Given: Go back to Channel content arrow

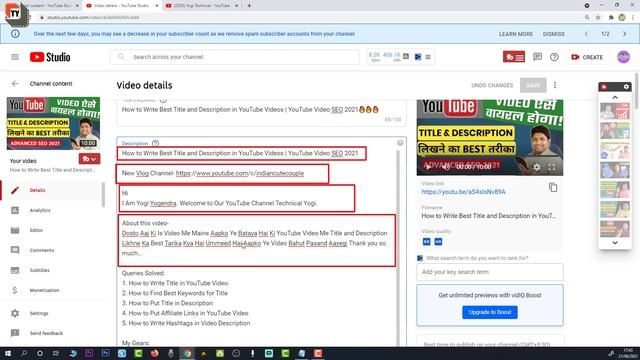Looking at the screenshot, I should click(x=15, y=84).
